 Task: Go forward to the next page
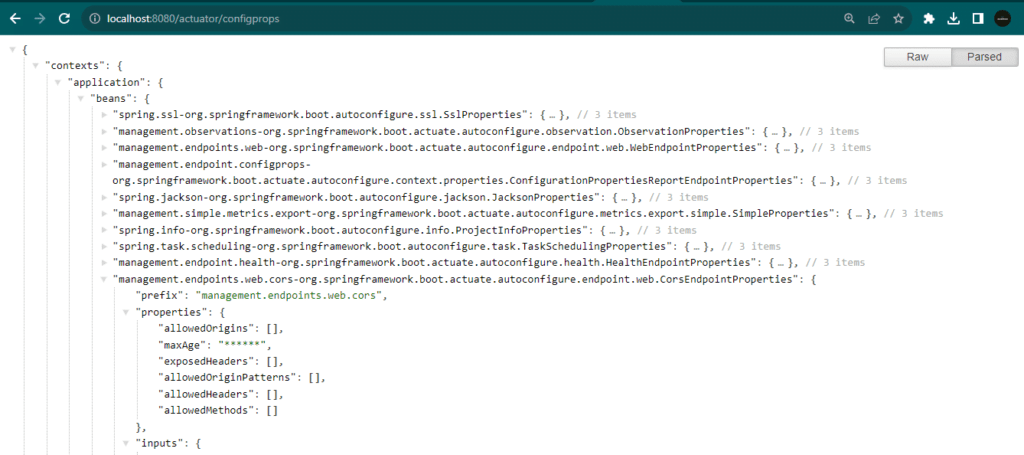[x=40, y=19]
